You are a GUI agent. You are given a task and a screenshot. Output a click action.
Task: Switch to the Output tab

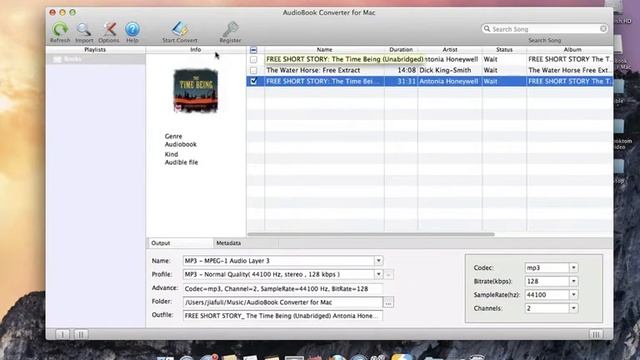(x=180, y=243)
